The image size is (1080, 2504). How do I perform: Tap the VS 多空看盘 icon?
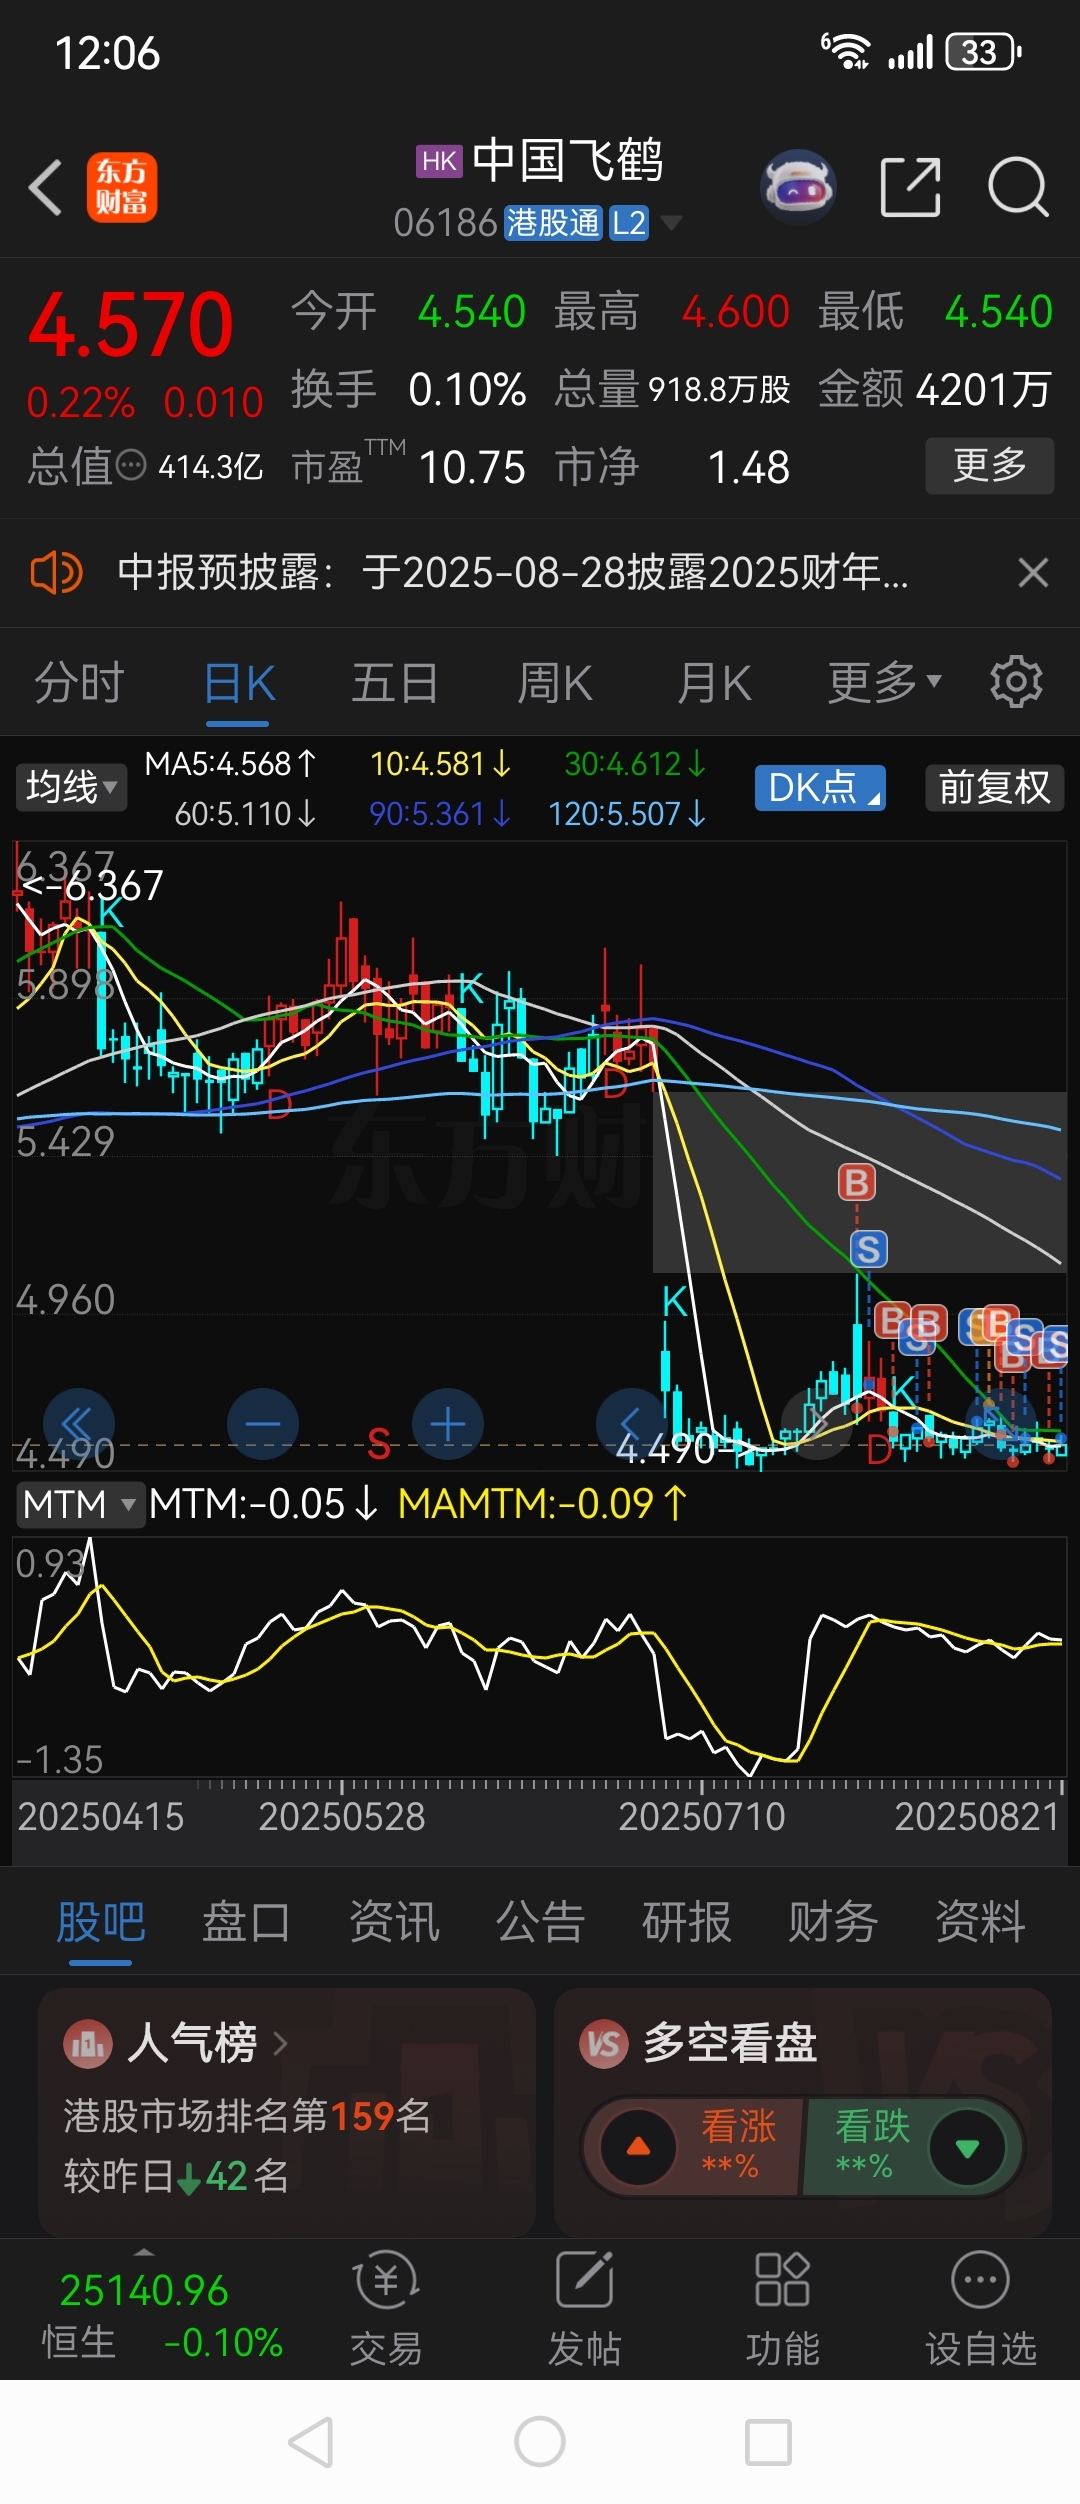tap(604, 2044)
